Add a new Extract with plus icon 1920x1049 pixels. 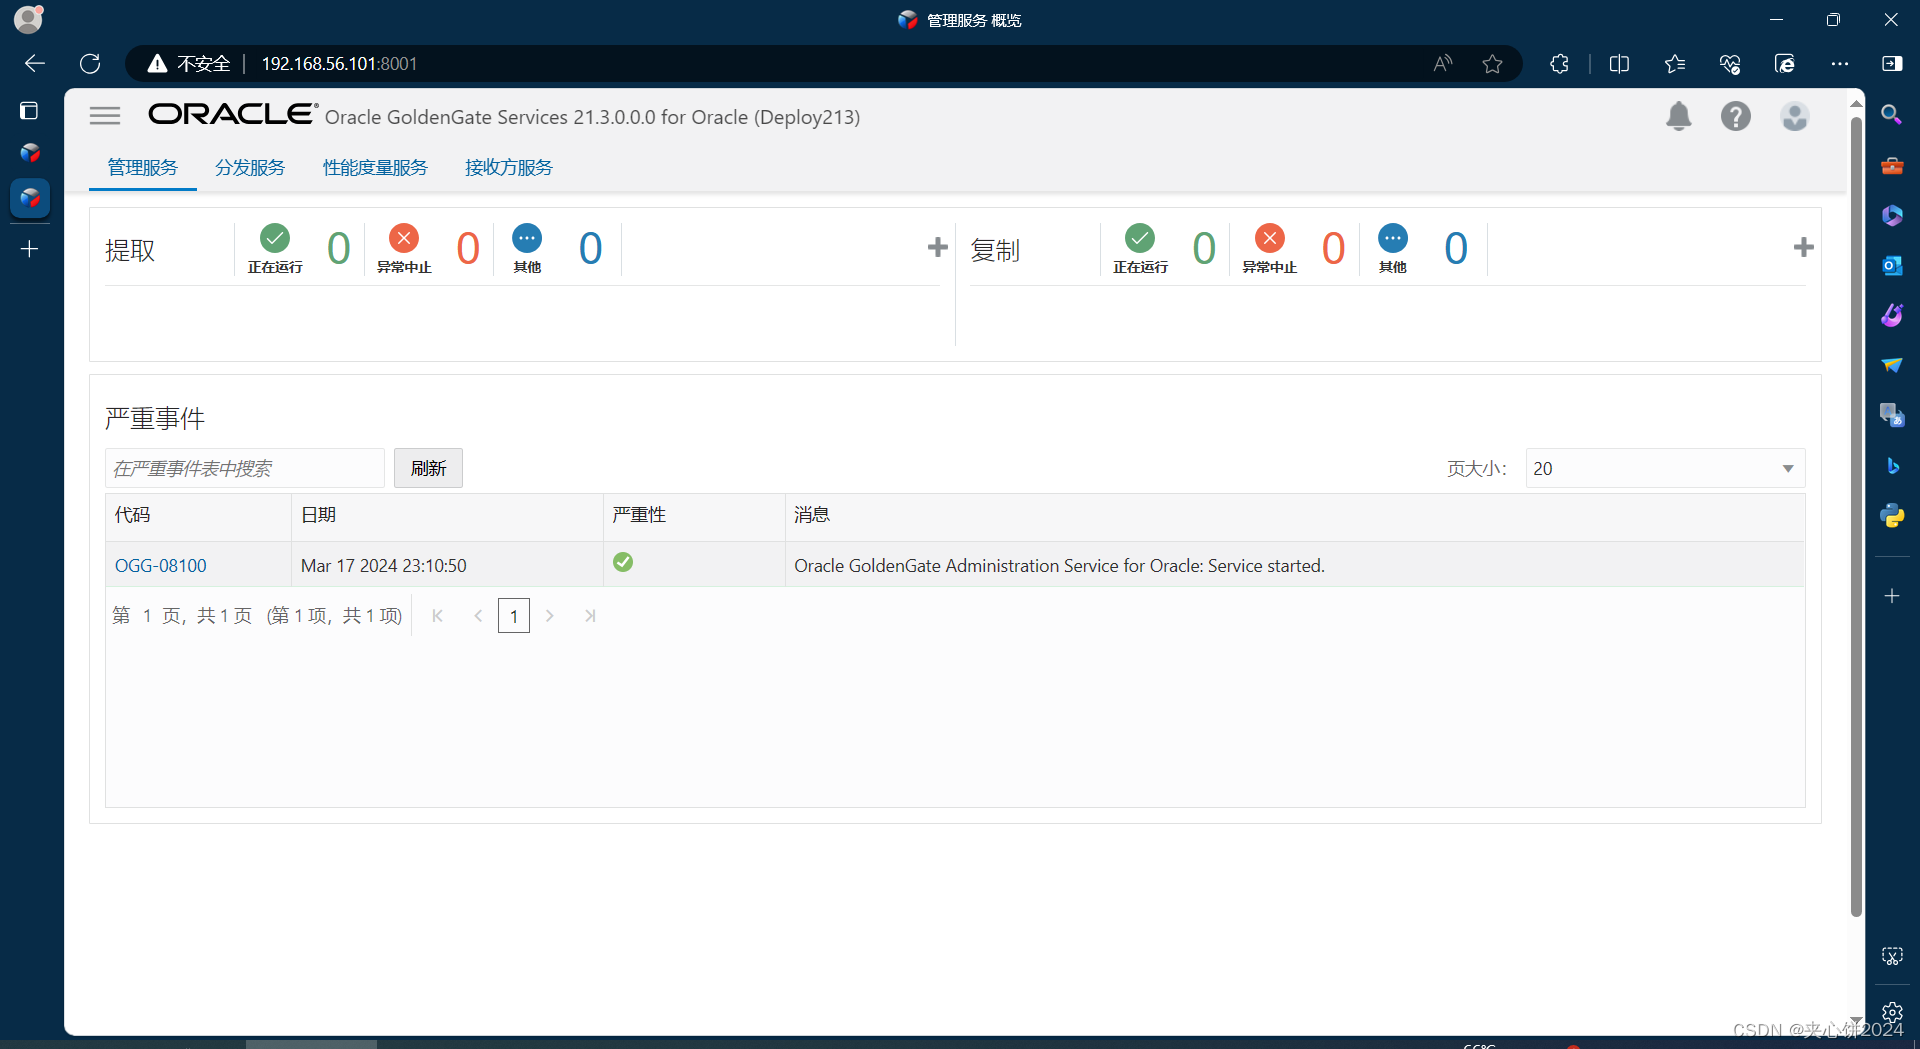[x=937, y=247]
